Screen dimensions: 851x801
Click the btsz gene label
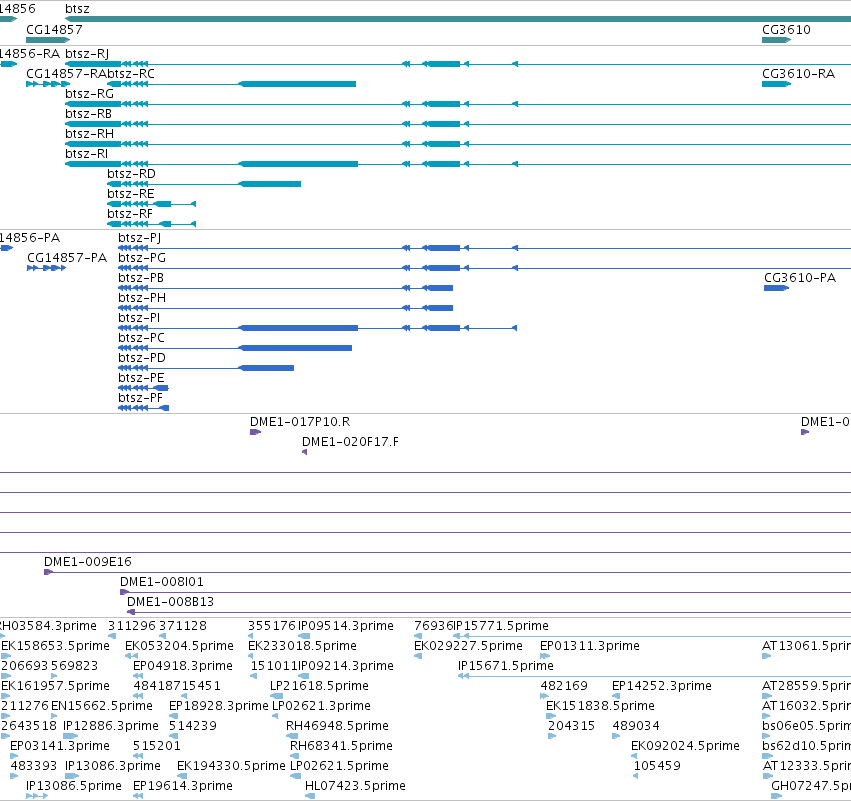(77, 9)
